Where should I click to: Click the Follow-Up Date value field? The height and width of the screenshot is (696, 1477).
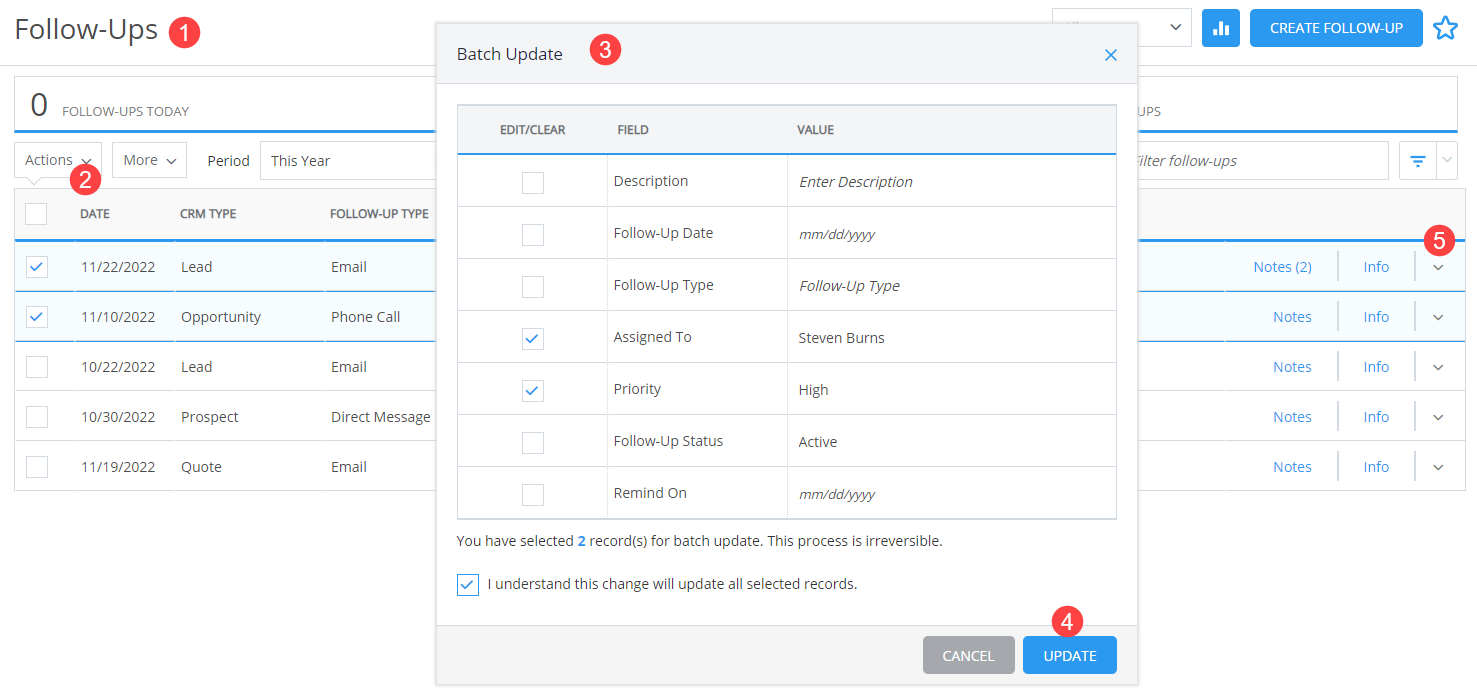tap(951, 234)
